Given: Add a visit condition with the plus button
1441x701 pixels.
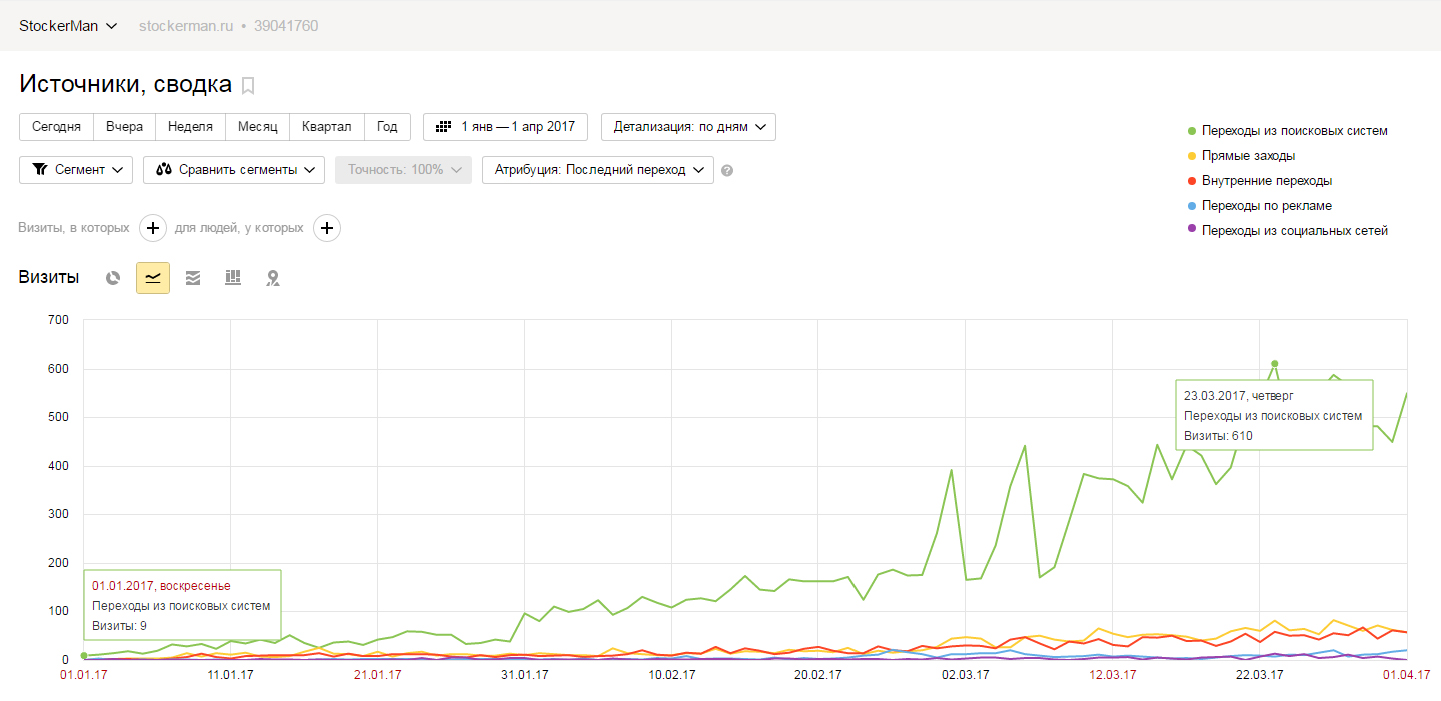Looking at the screenshot, I should [153, 228].
